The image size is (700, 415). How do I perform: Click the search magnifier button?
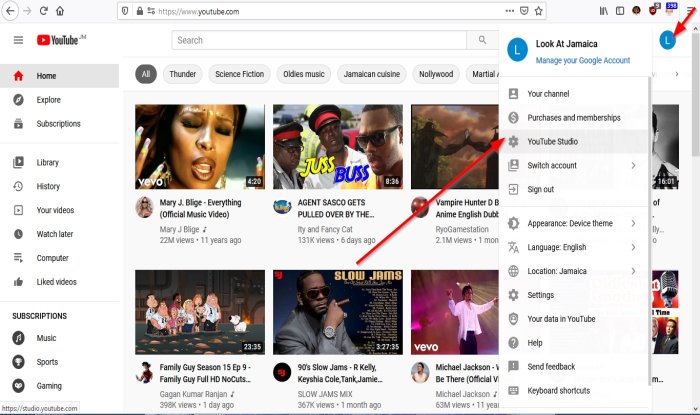[481, 40]
